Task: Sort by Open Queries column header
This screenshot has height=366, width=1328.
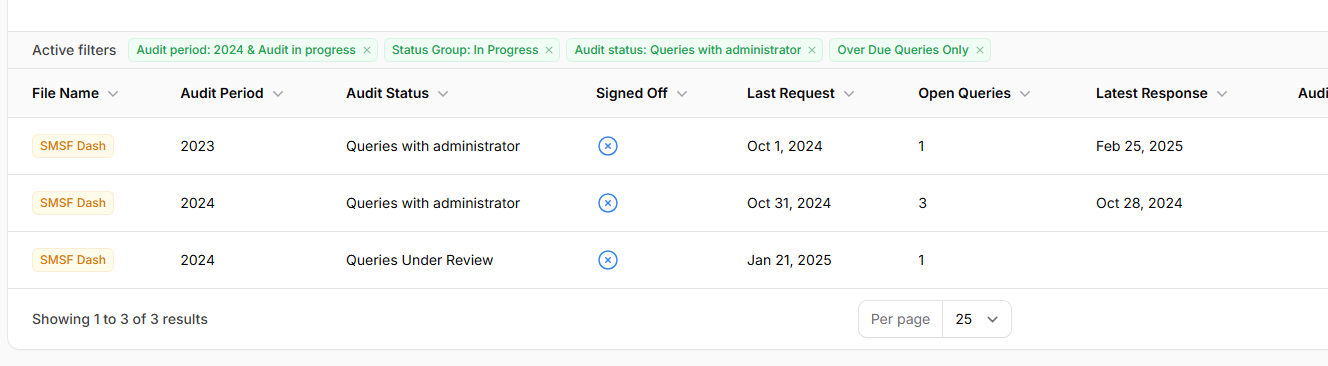Action: [975, 93]
